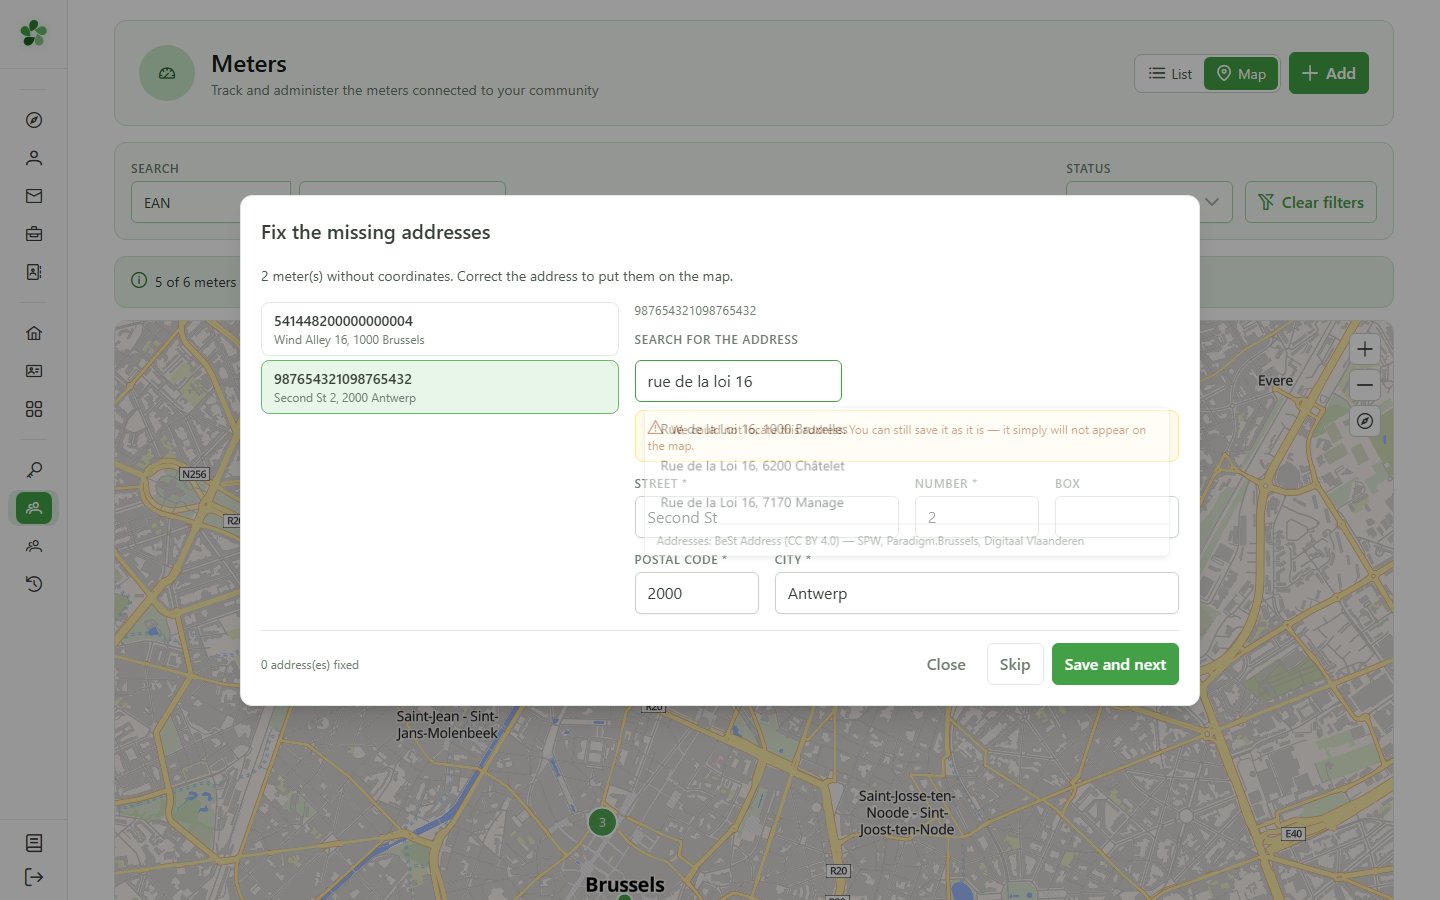Image resolution: width=1440 pixels, height=900 pixels.
Task: Focus the address search field
Action: coord(738,381)
